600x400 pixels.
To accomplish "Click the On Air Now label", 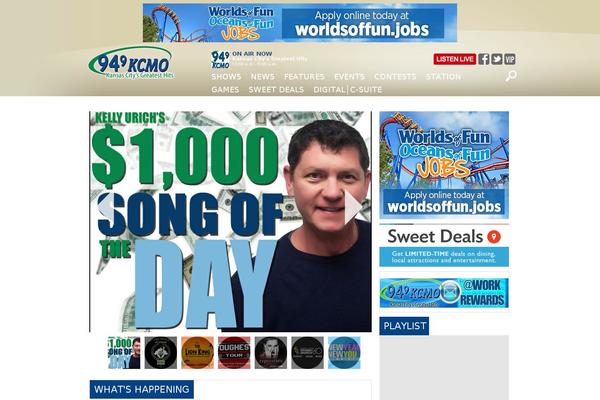I will (252, 54).
